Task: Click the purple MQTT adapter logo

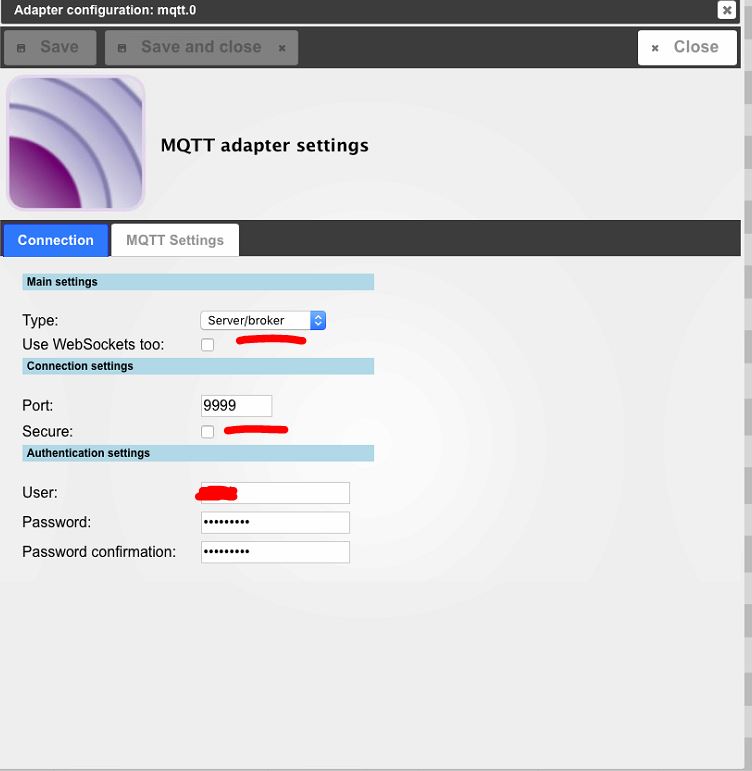Action: point(76,143)
